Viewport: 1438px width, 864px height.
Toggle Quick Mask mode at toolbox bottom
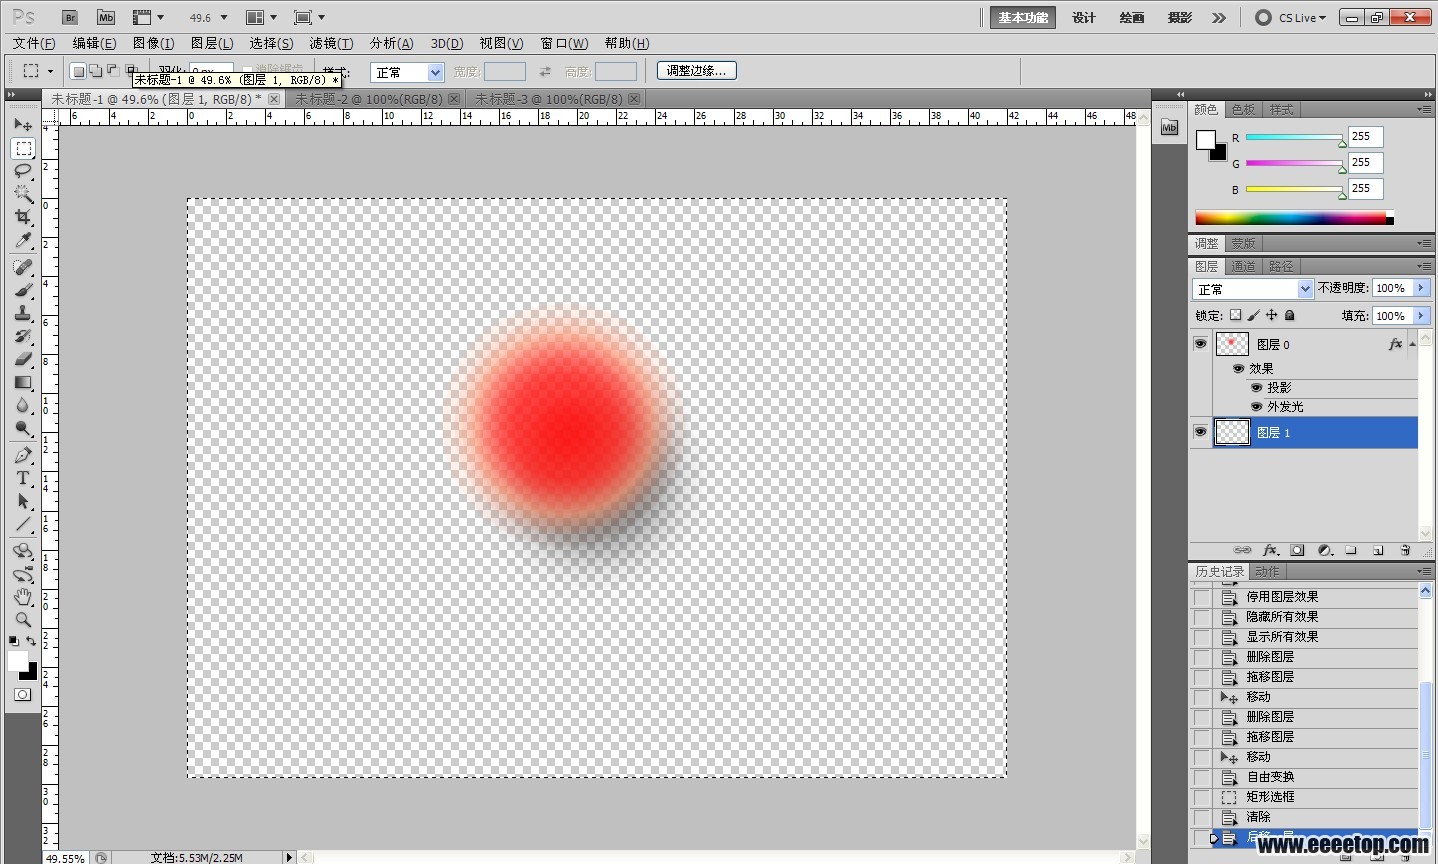point(23,694)
